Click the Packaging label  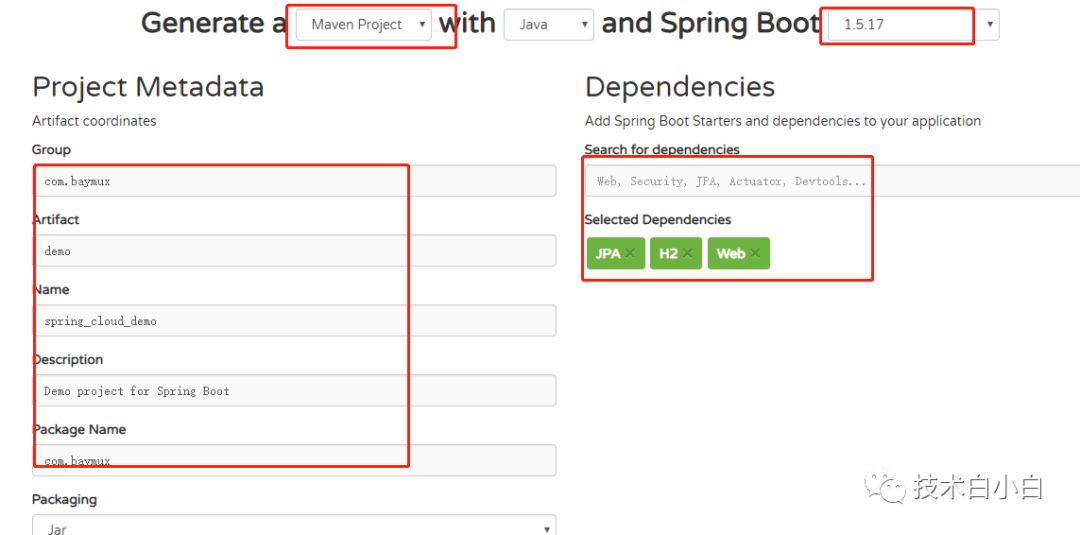(64, 499)
